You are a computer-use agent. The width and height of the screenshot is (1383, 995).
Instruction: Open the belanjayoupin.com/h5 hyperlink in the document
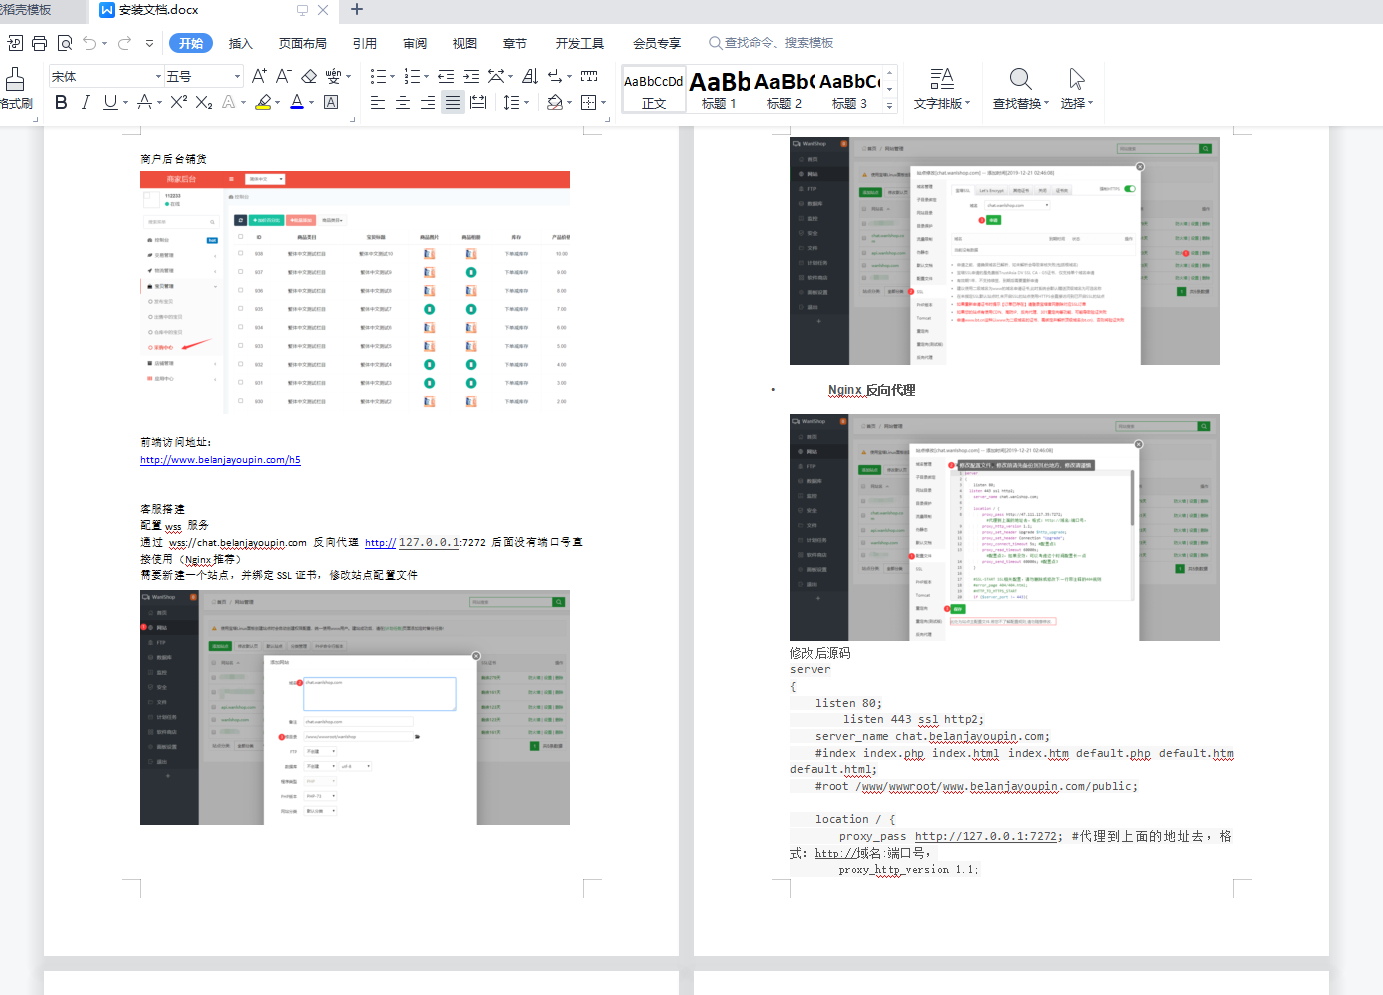(x=220, y=460)
